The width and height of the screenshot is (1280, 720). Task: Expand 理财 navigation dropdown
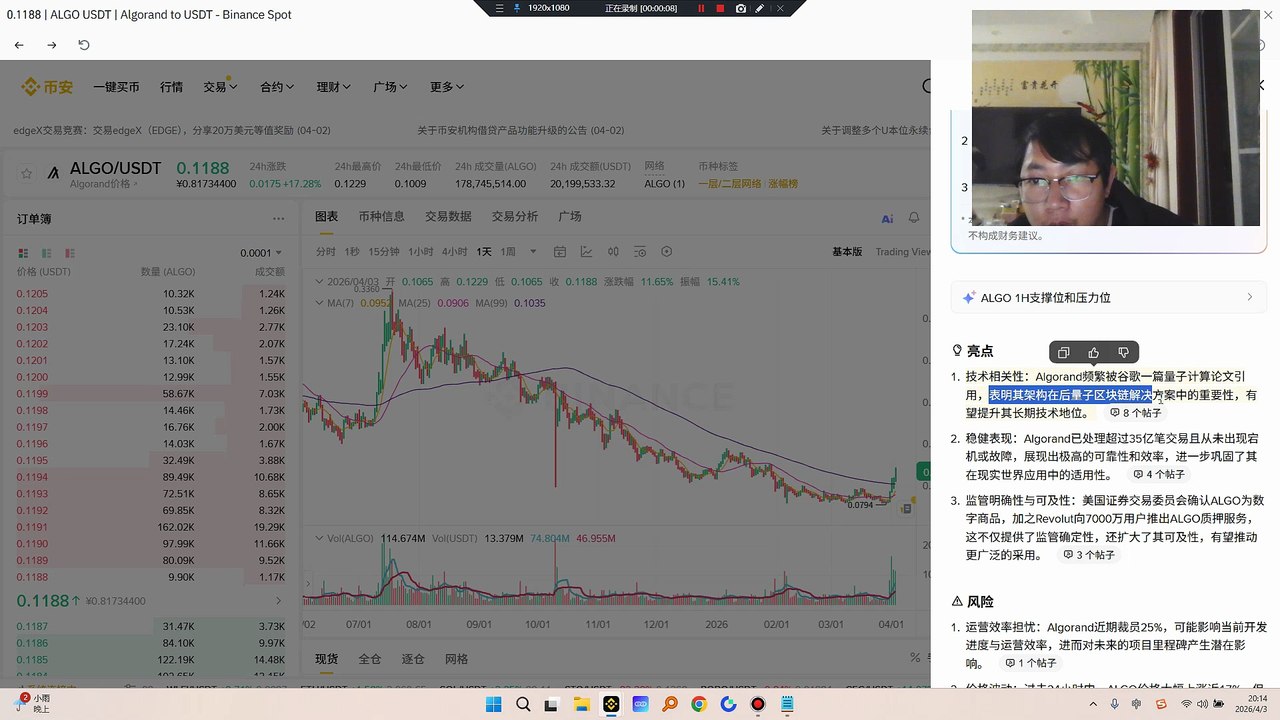click(x=334, y=87)
